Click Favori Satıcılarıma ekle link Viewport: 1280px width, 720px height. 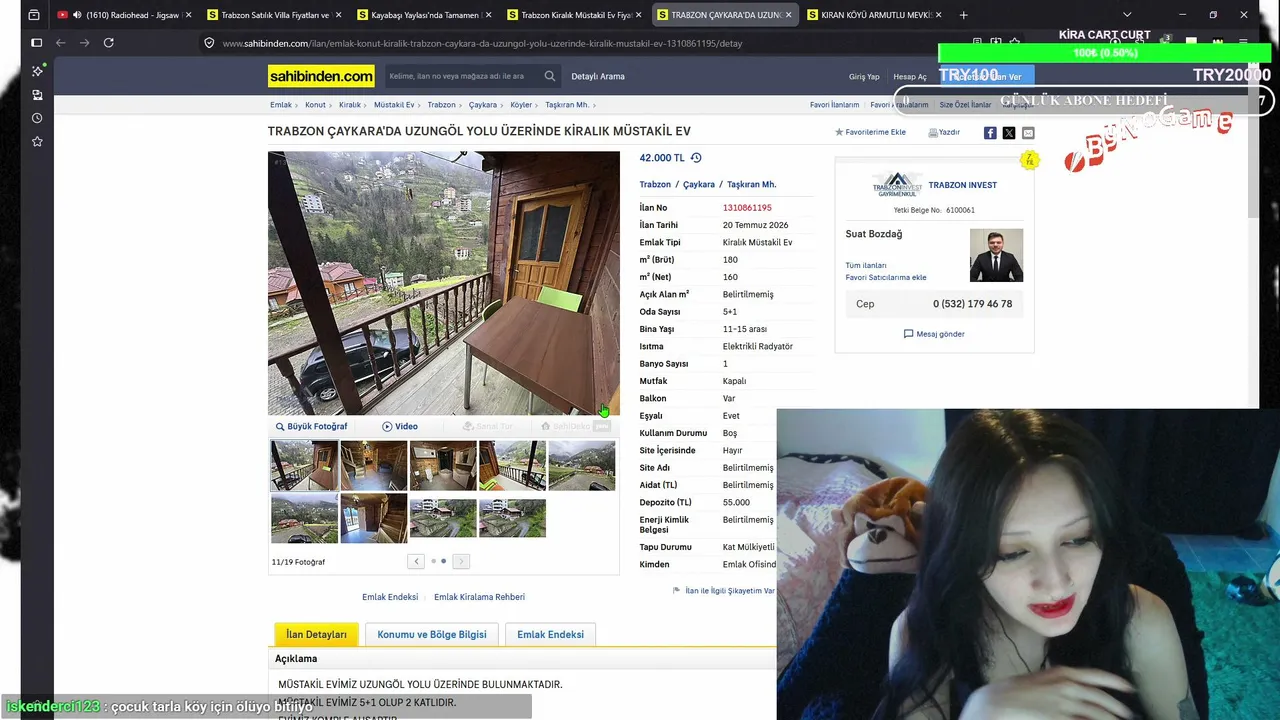[x=886, y=277]
